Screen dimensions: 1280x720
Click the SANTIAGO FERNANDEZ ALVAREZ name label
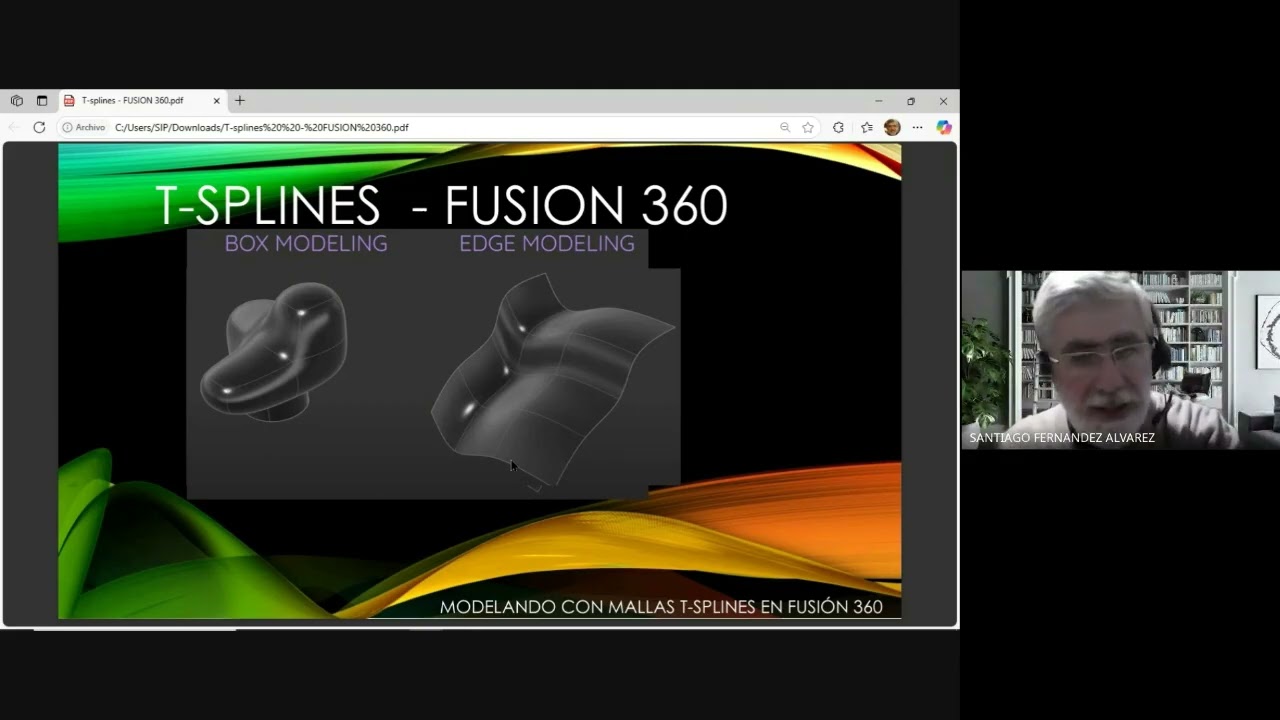pyautogui.click(x=1062, y=438)
